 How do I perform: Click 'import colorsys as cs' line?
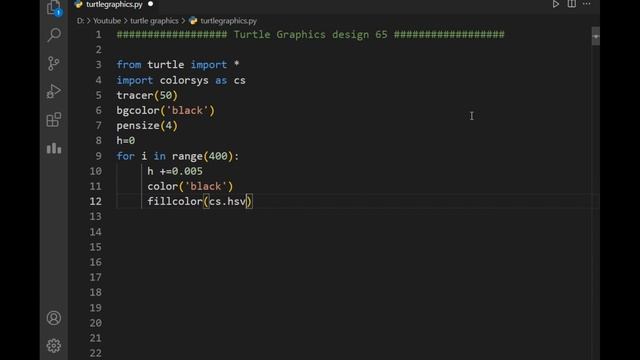pos(181,80)
